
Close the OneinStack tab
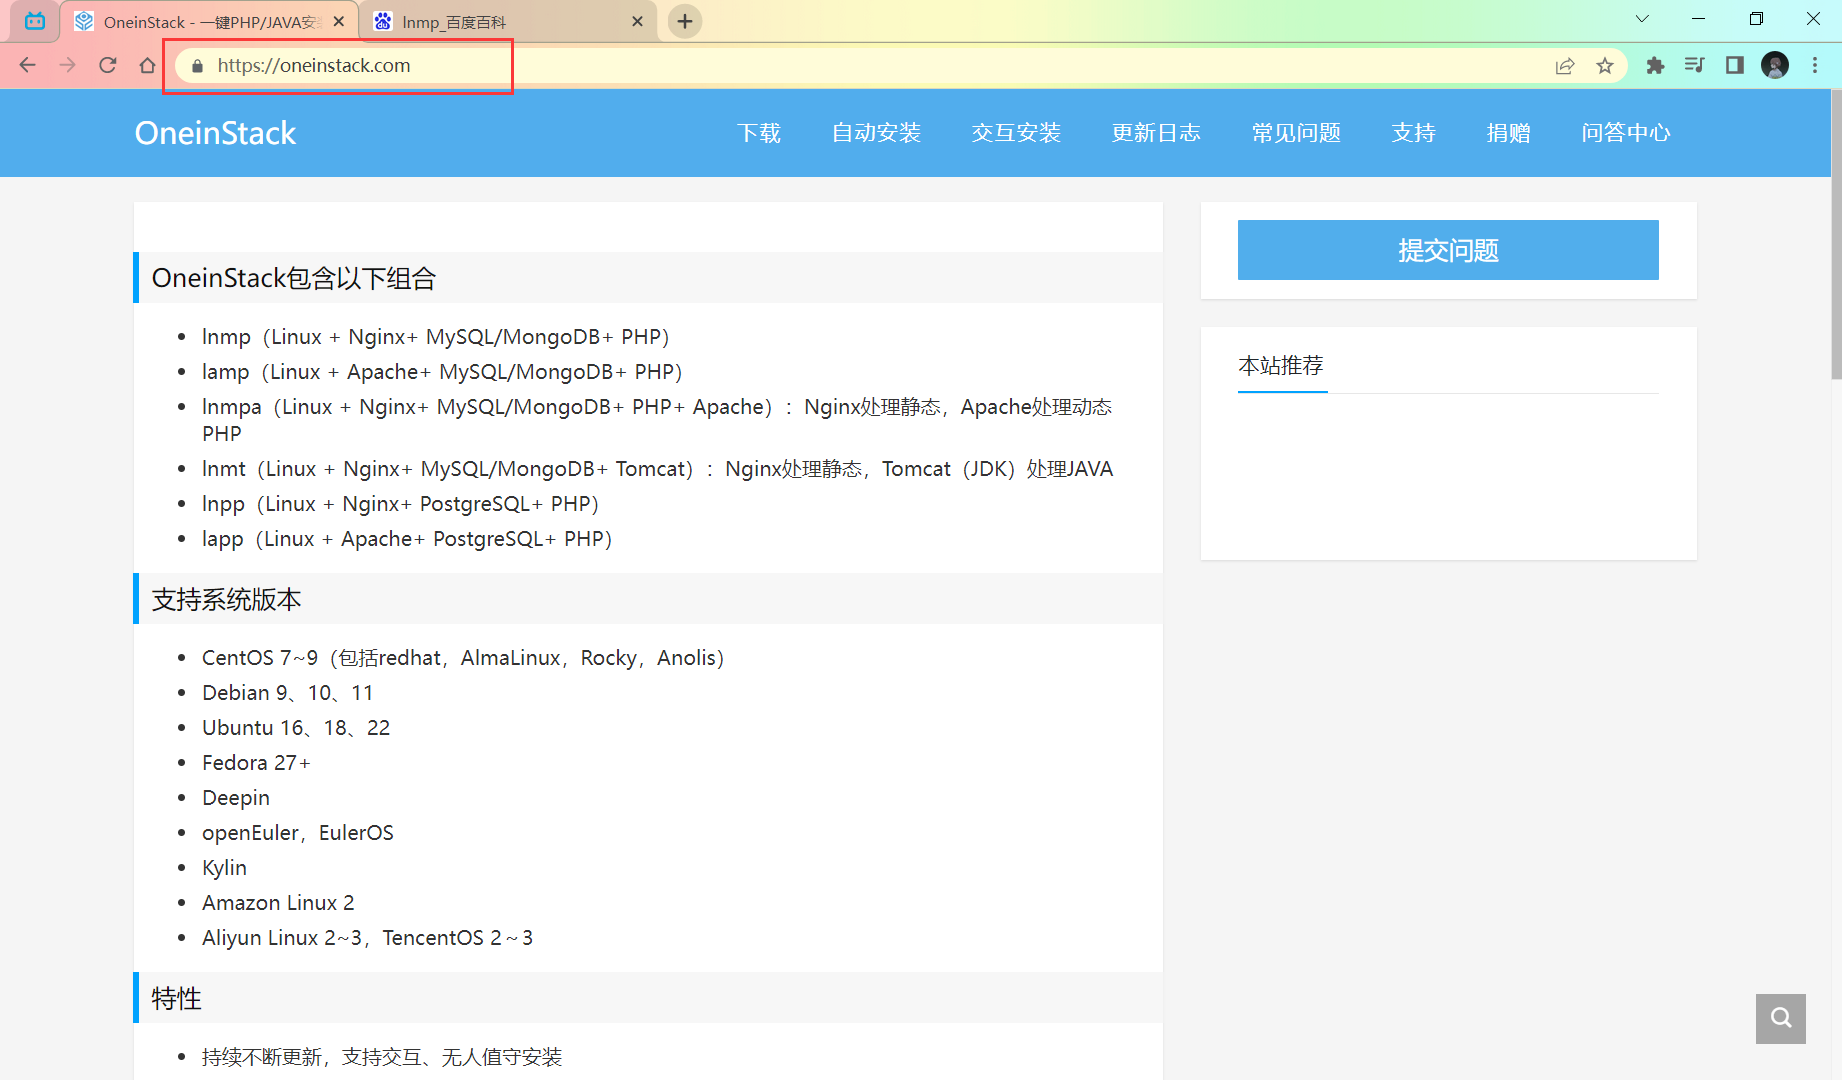click(x=339, y=21)
